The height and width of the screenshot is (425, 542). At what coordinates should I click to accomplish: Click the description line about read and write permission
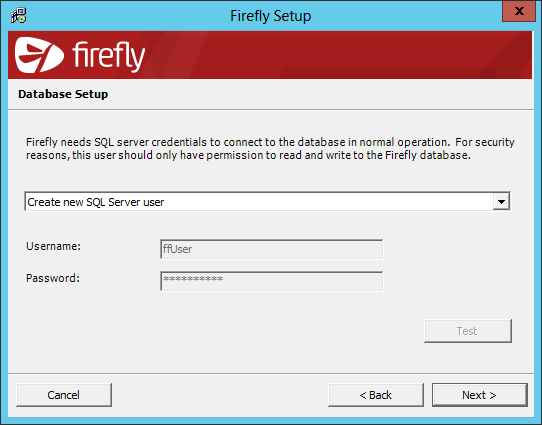click(x=248, y=155)
